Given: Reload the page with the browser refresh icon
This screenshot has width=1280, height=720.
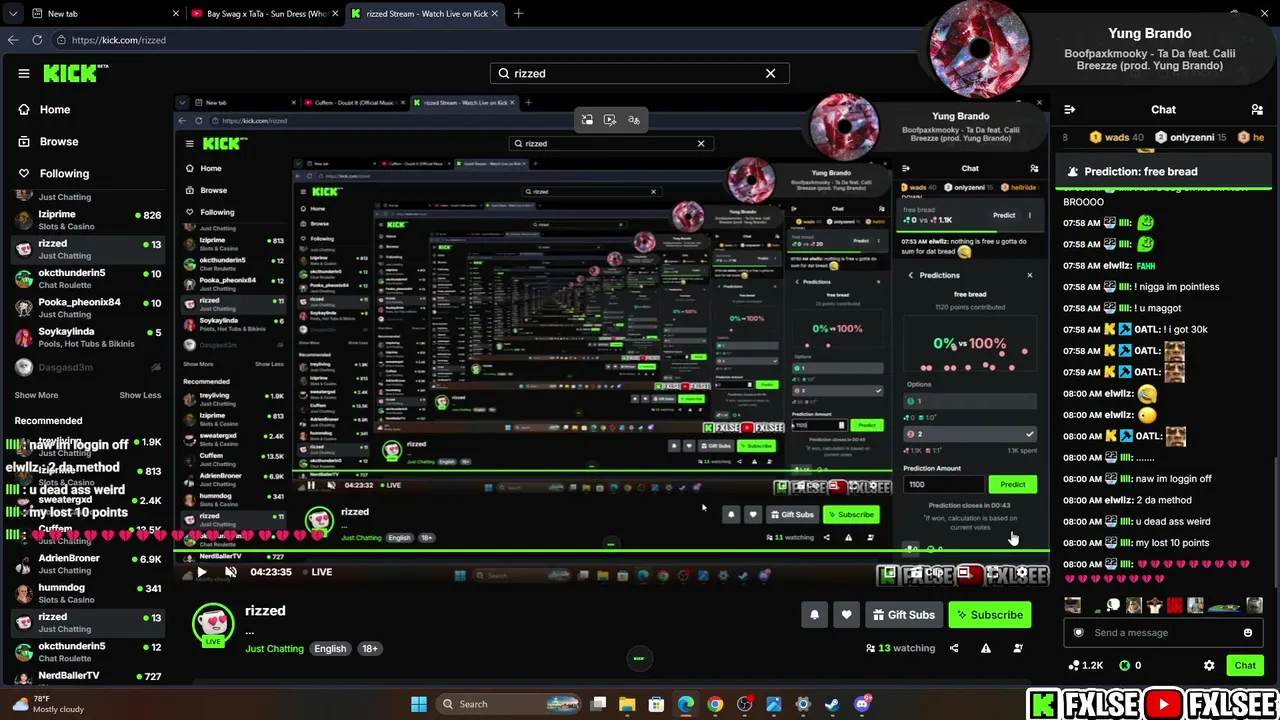Looking at the screenshot, I should coord(37,40).
